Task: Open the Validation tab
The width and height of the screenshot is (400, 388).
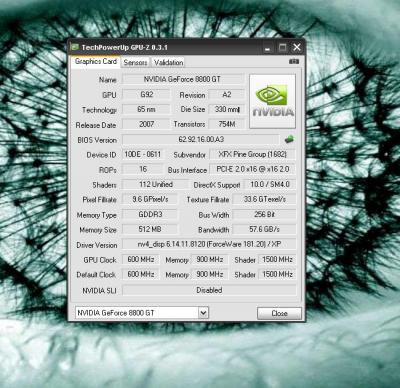Action: [168, 62]
